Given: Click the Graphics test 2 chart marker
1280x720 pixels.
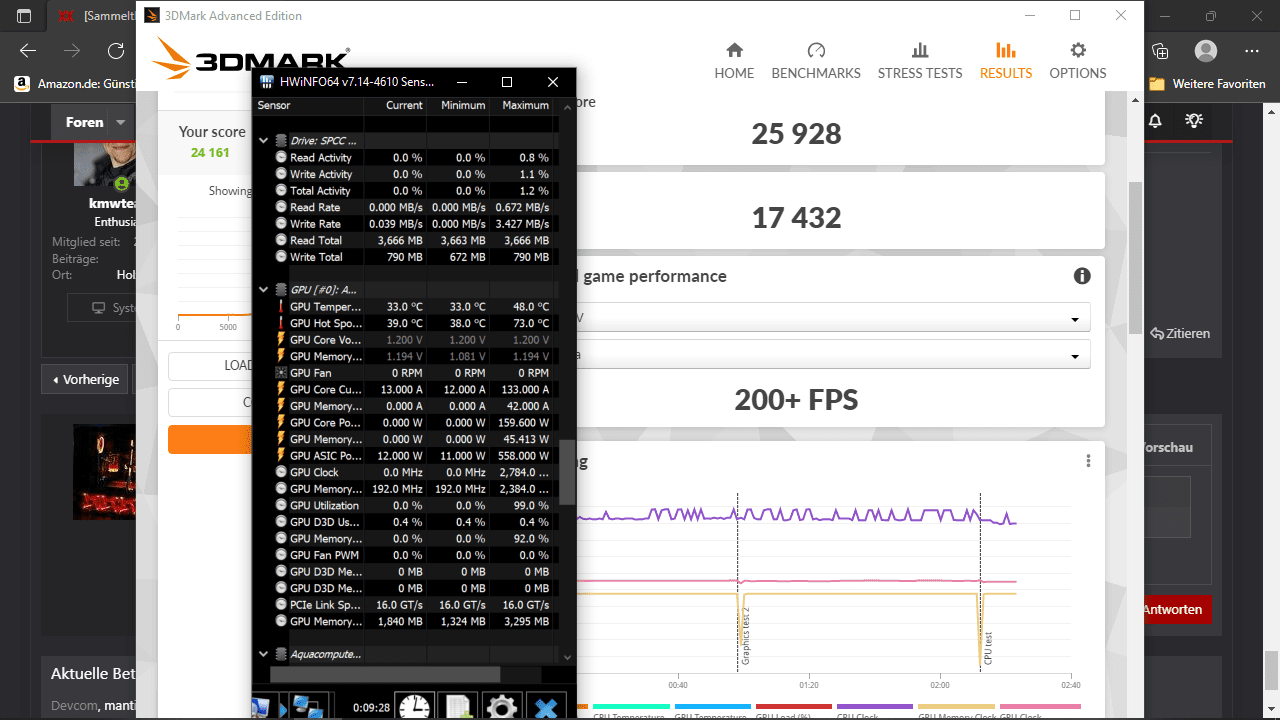Looking at the screenshot, I should (745, 636).
